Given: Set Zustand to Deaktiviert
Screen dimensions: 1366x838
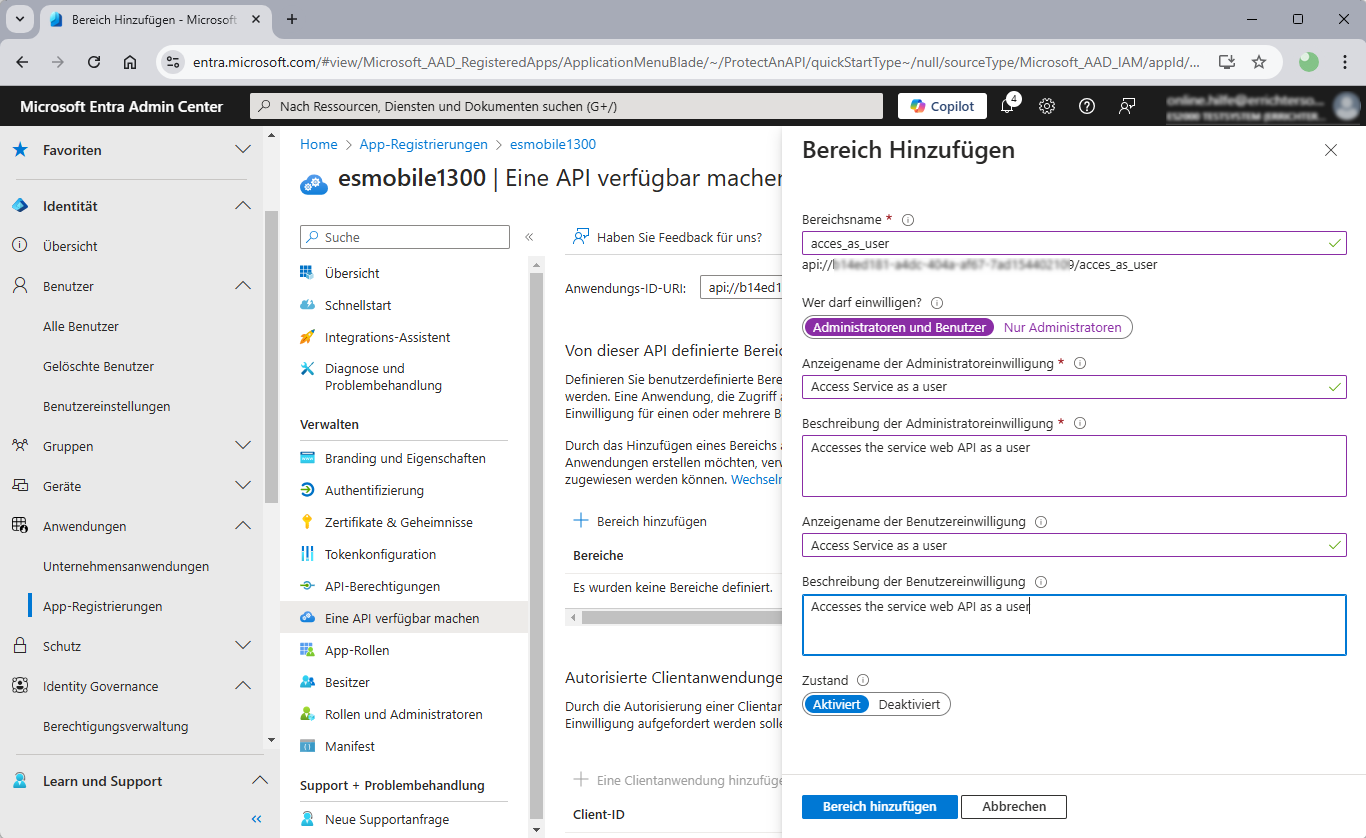Looking at the screenshot, I should coord(909,704).
